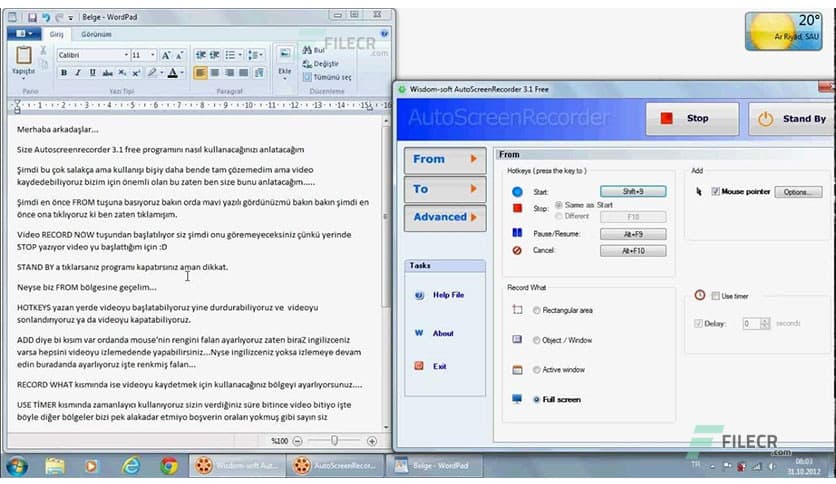Click the zoom in plus icon in WordPad

[372, 441]
